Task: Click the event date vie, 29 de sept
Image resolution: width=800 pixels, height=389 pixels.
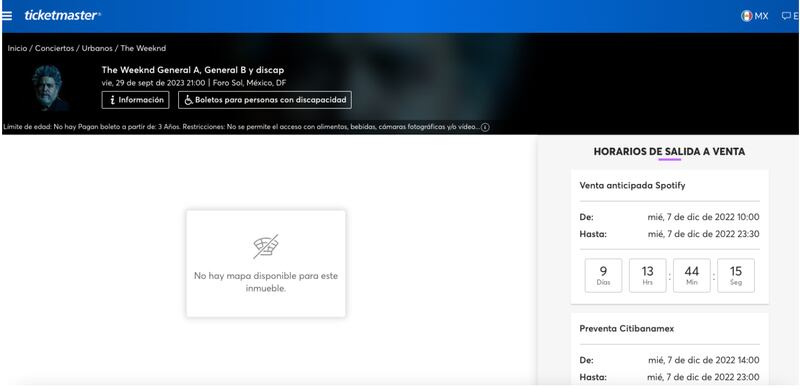Action: [x=153, y=83]
